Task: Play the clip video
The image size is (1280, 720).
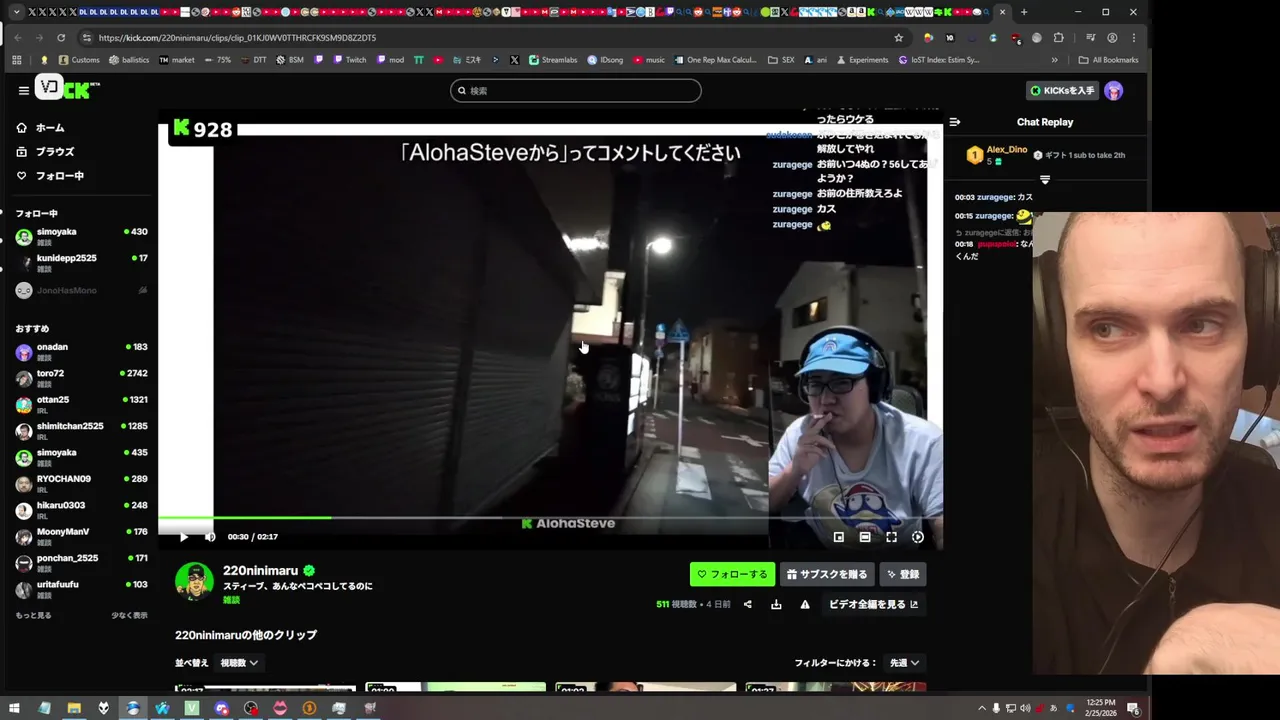Action: [184, 537]
